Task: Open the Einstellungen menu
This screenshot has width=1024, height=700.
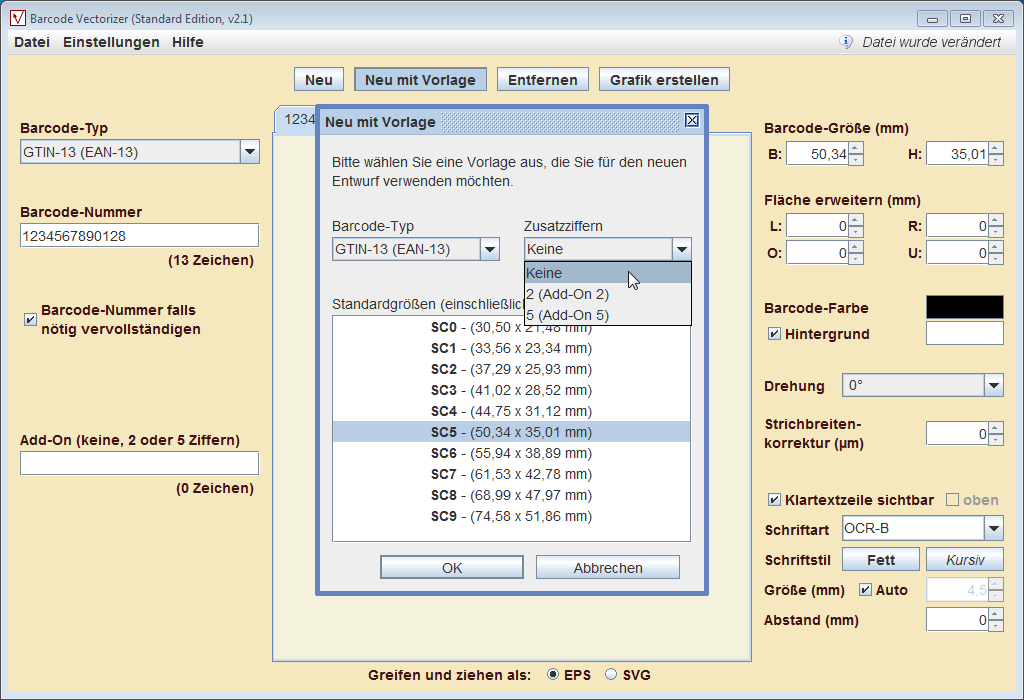Action: [x=111, y=42]
